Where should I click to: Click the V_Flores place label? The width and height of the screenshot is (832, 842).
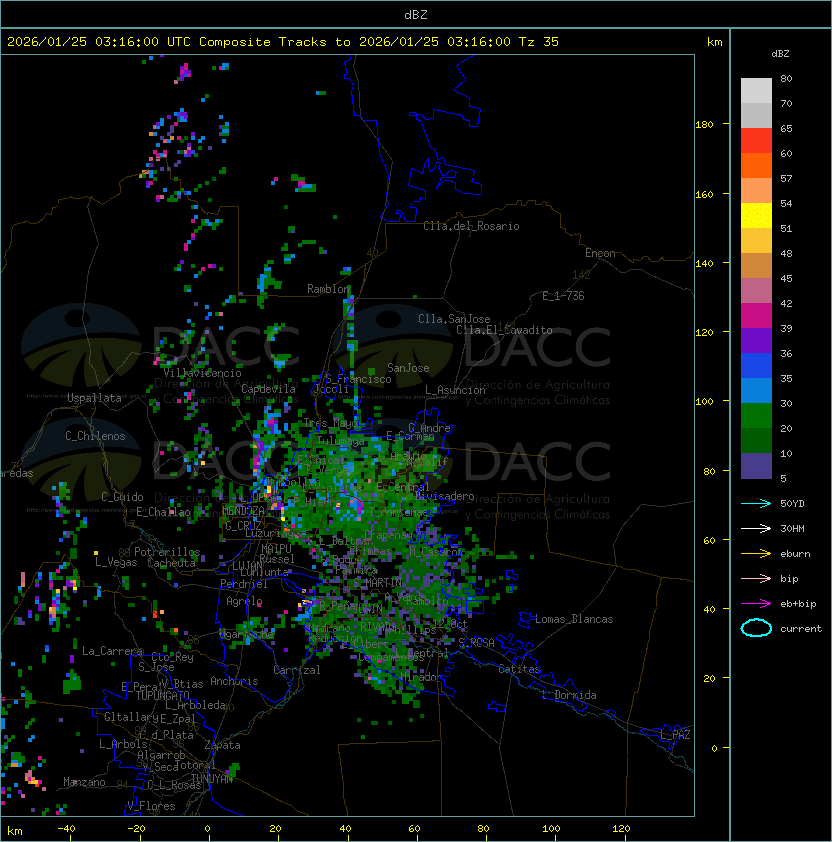pyautogui.click(x=151, y=806)
